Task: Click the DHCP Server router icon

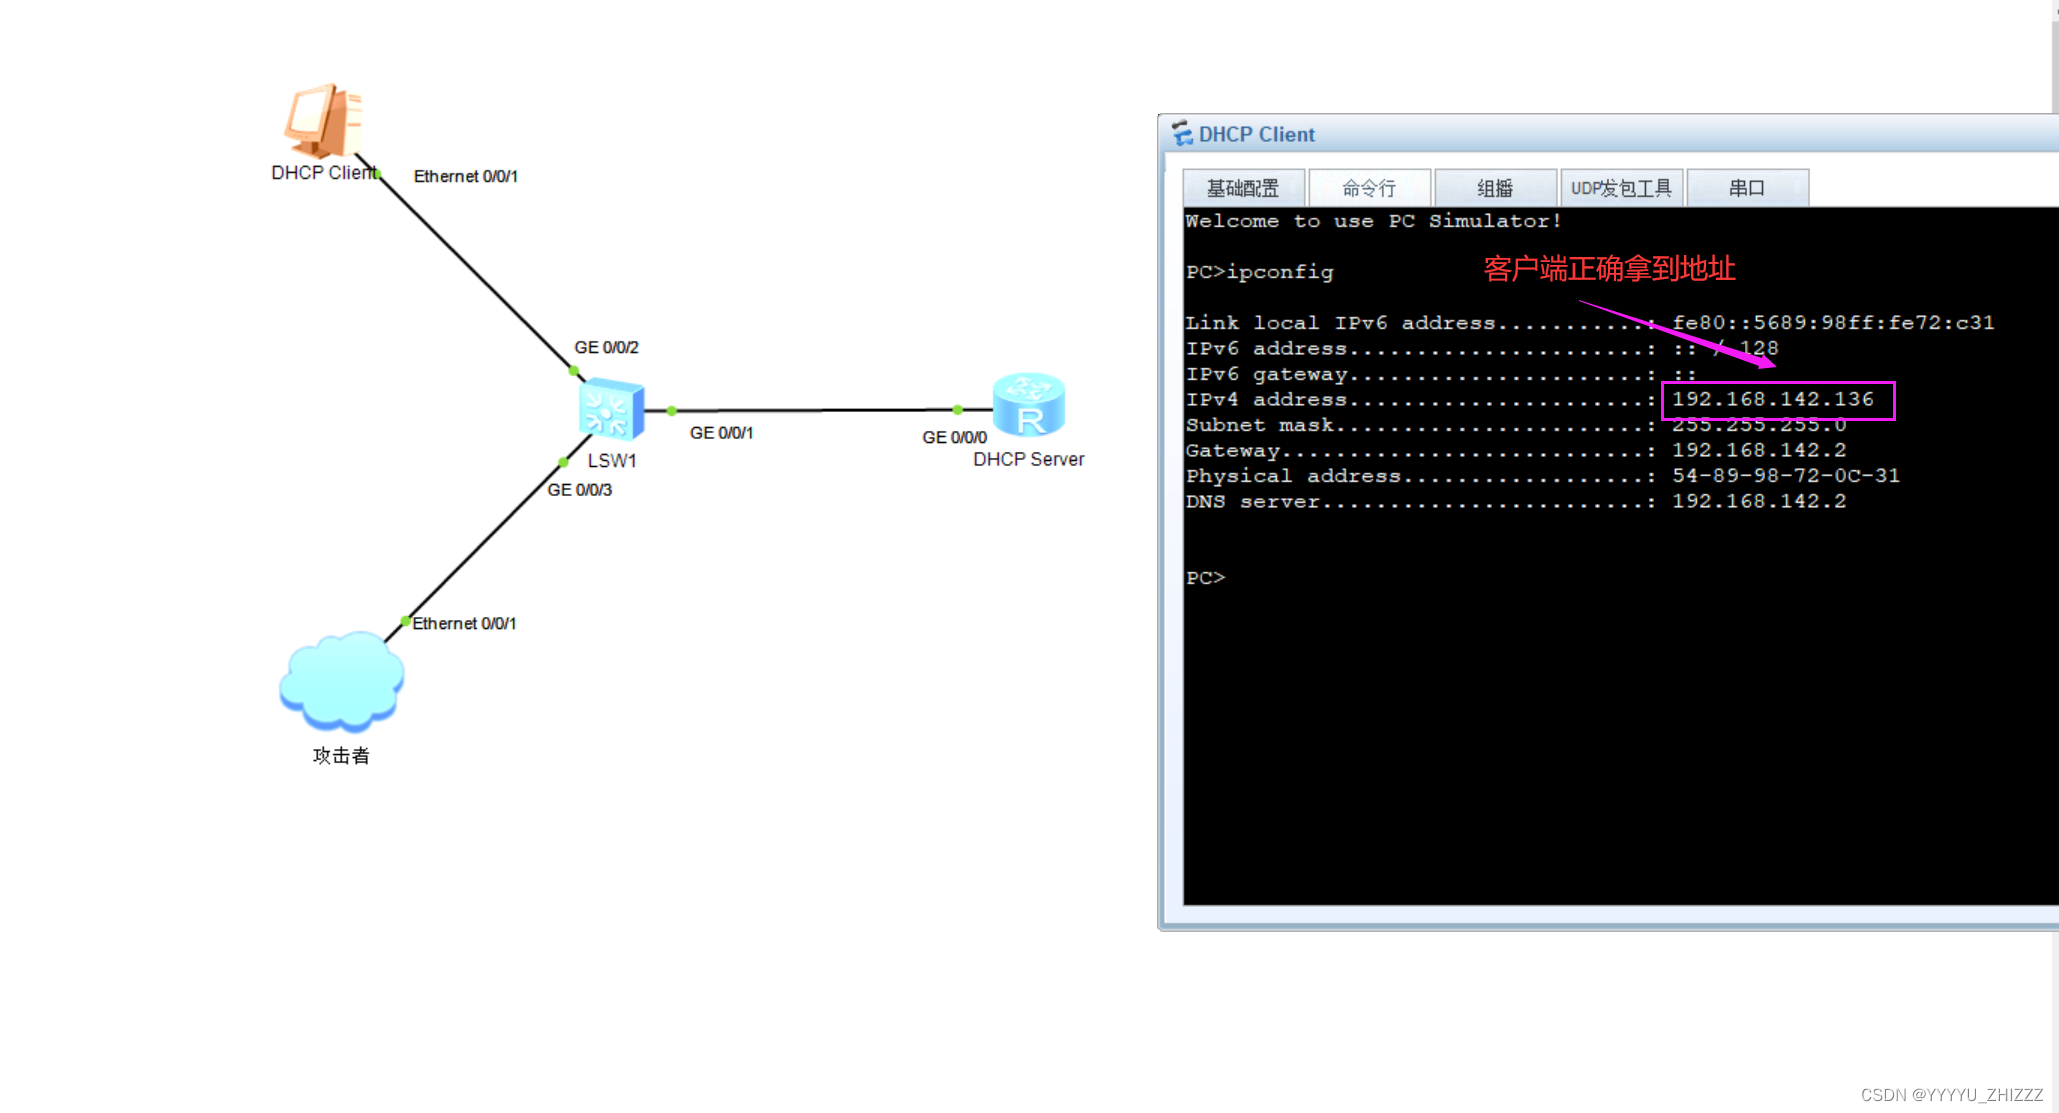Action: tap(1028, 405)
